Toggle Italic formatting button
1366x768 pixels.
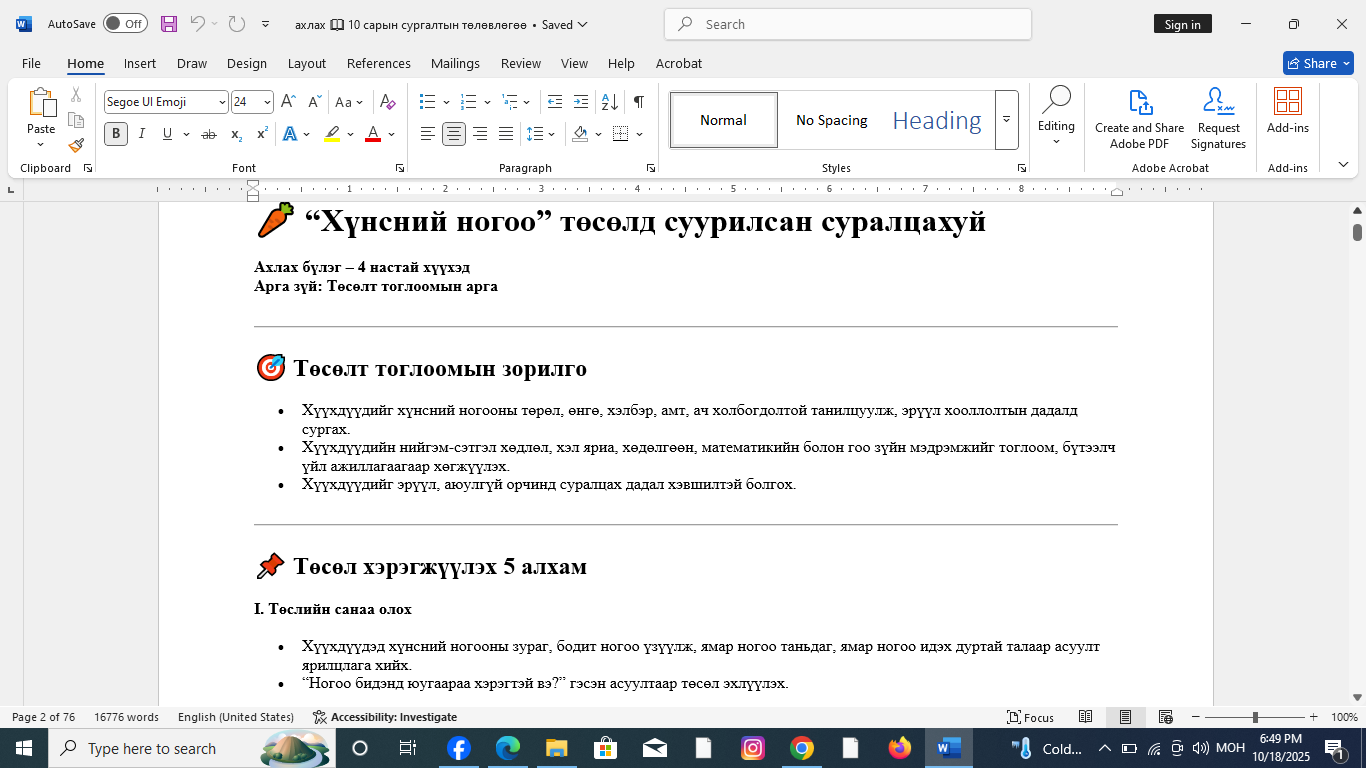[142, 134]
